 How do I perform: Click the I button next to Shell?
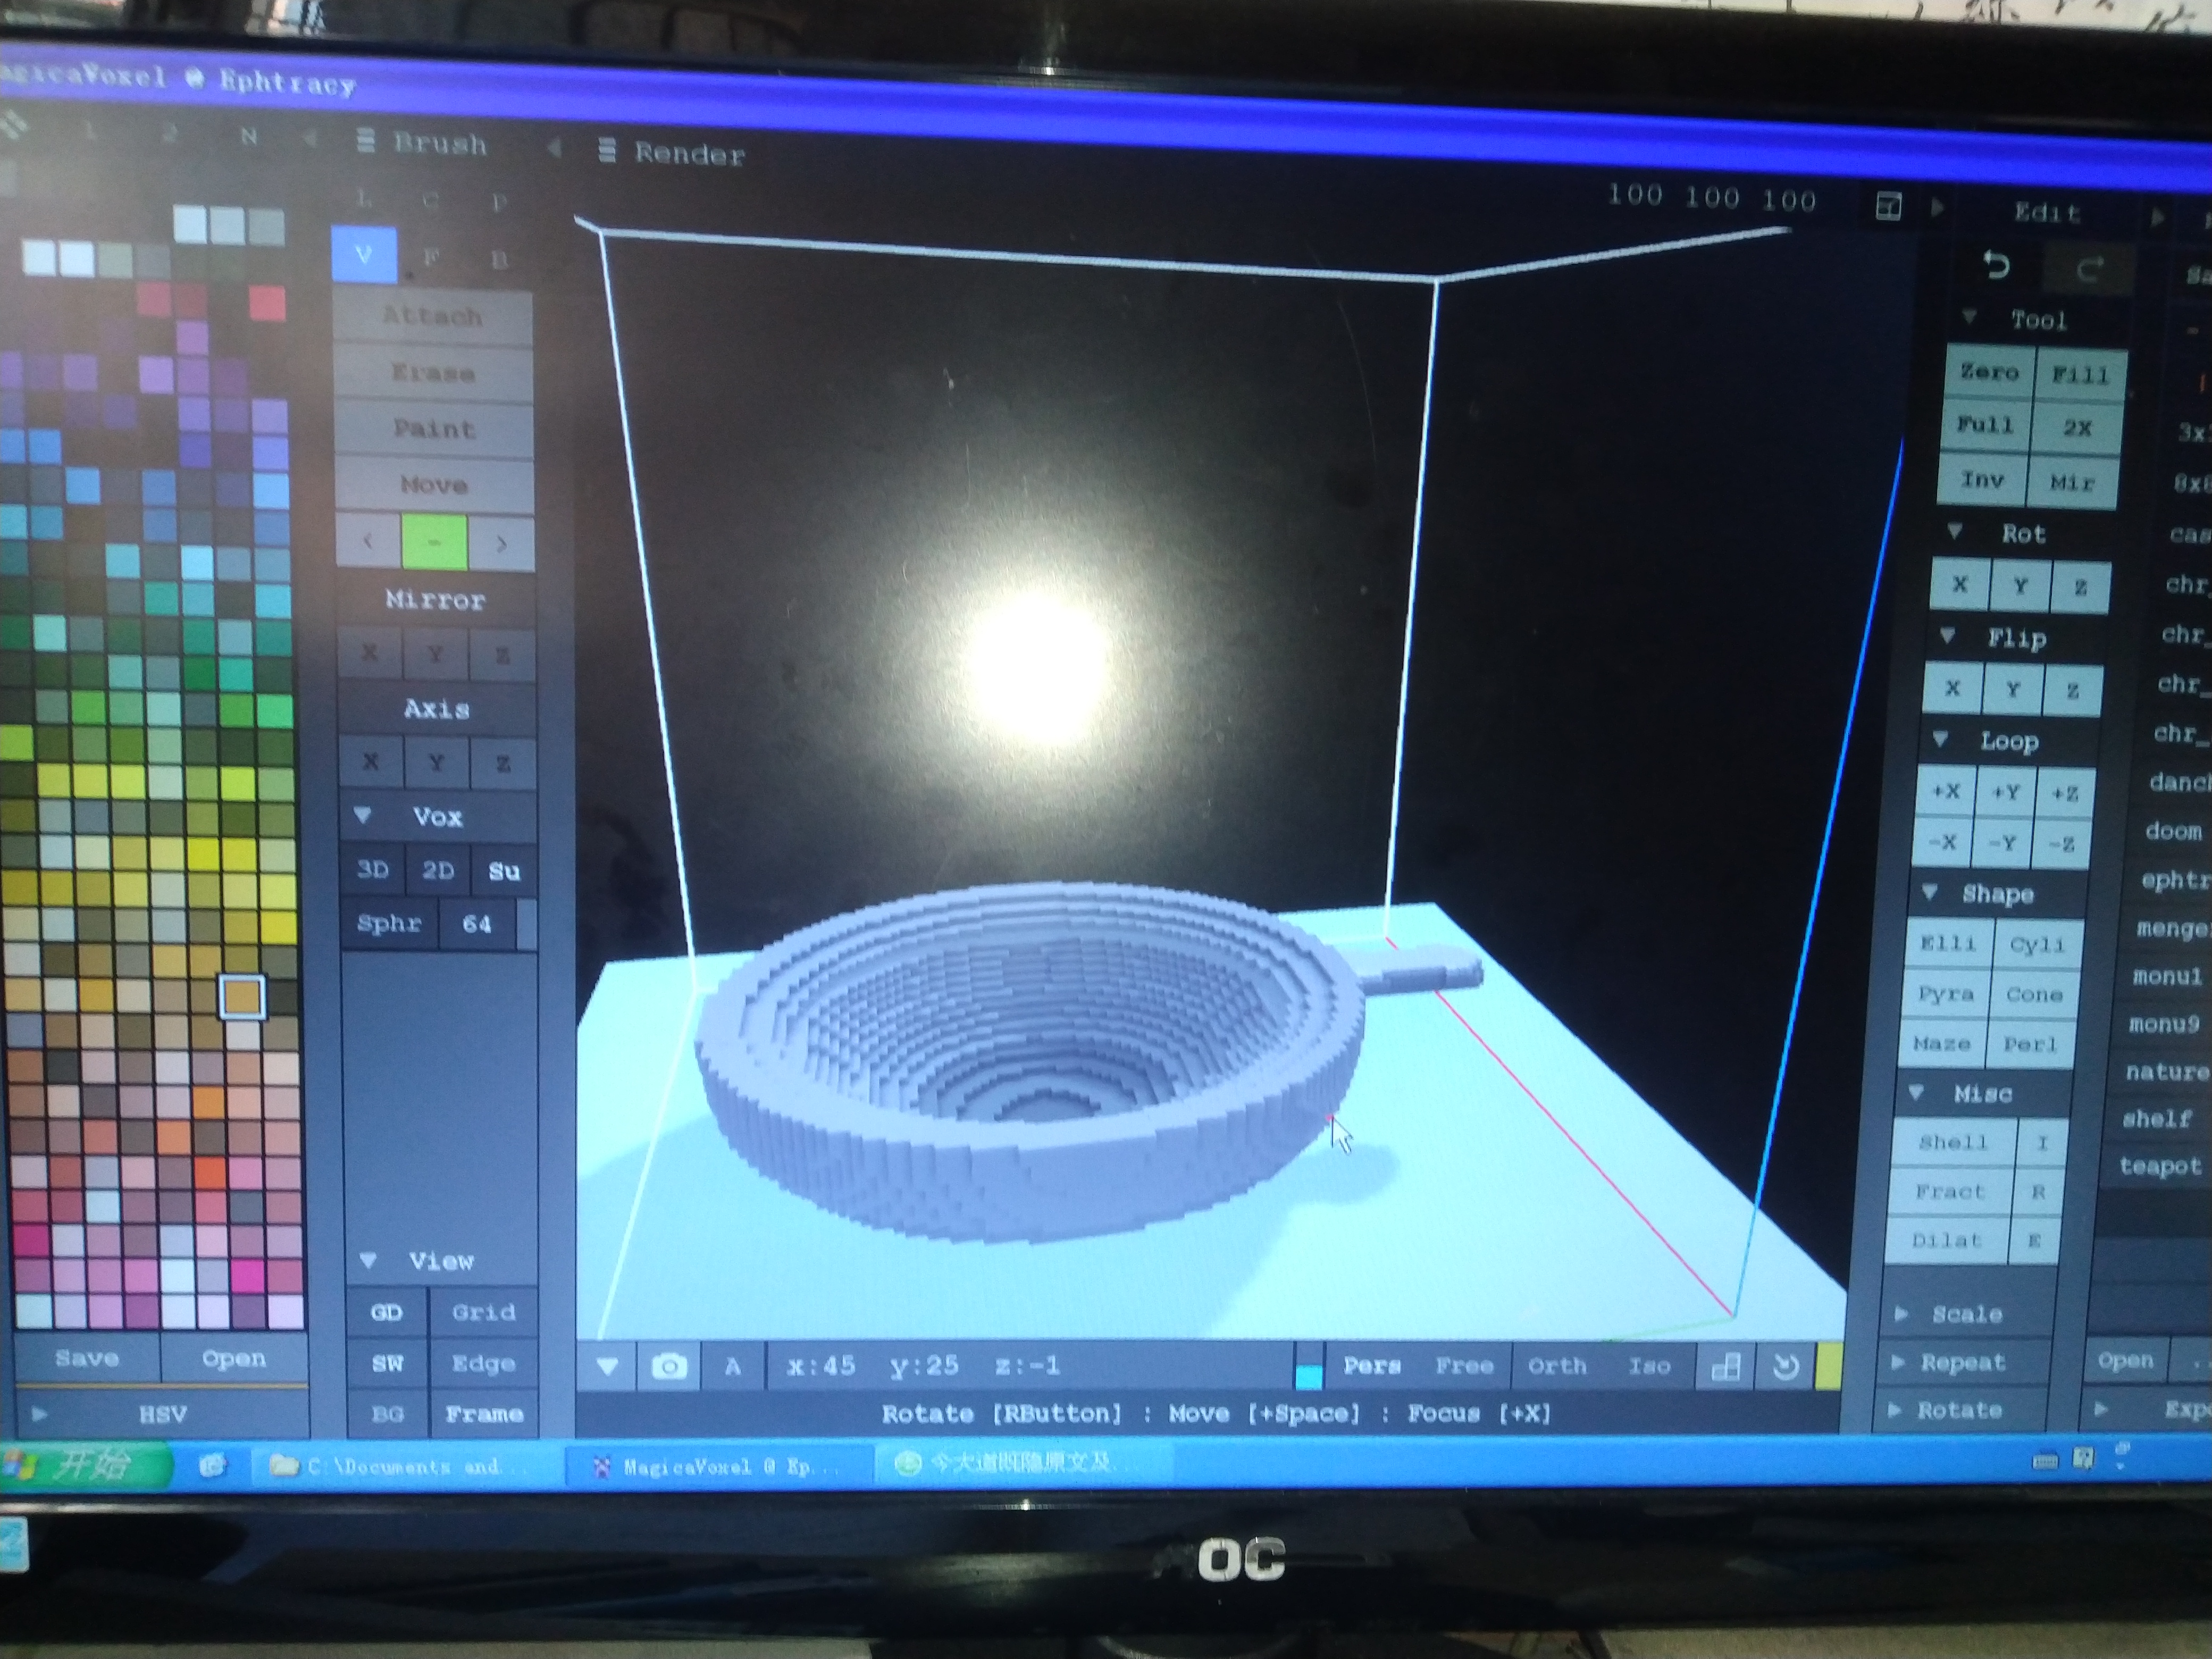(2041, 1143)
